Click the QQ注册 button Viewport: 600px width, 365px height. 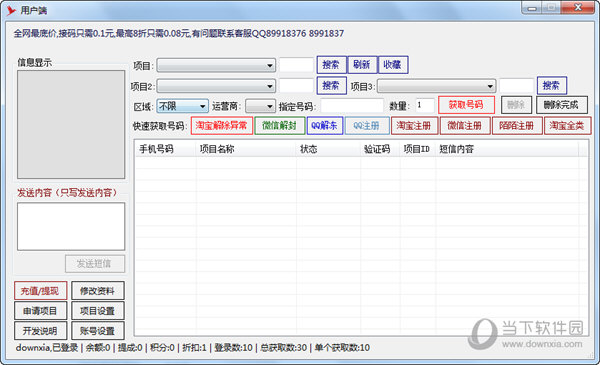point(367,125)
